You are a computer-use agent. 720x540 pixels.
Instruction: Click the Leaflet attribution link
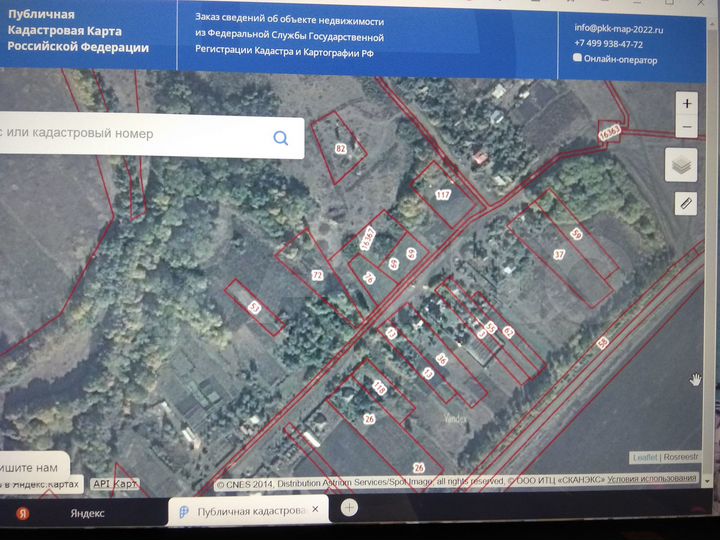(645, 457)
